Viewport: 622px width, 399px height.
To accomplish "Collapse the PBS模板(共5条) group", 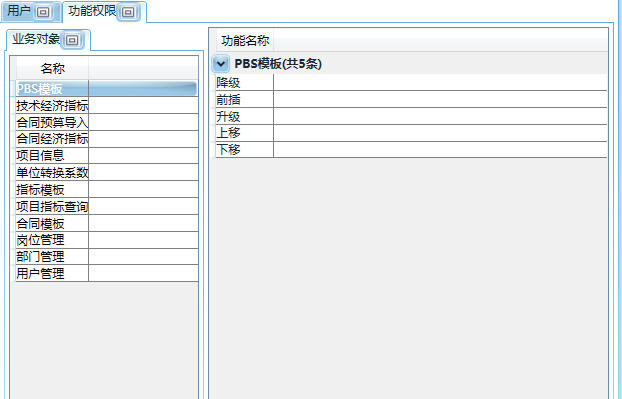I will point(221,63).
